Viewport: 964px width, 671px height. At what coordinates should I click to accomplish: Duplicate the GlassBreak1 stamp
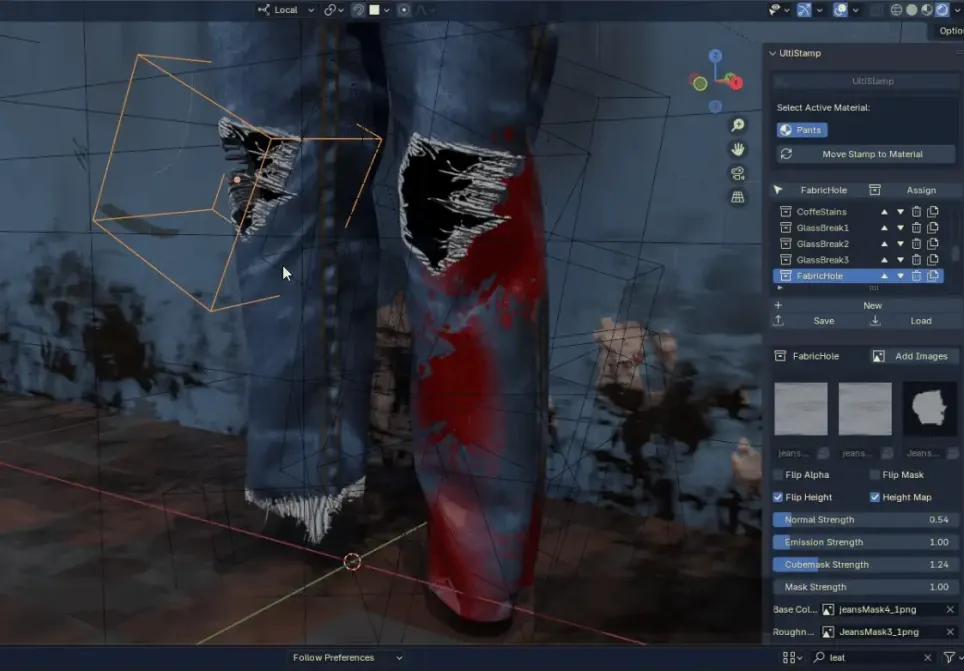click(x=933, y=228)
